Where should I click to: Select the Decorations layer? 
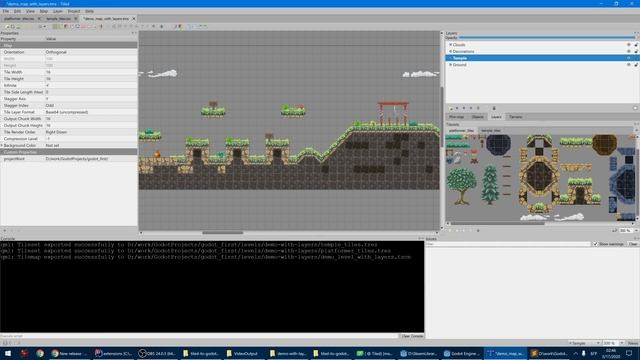tap(463, 51)
